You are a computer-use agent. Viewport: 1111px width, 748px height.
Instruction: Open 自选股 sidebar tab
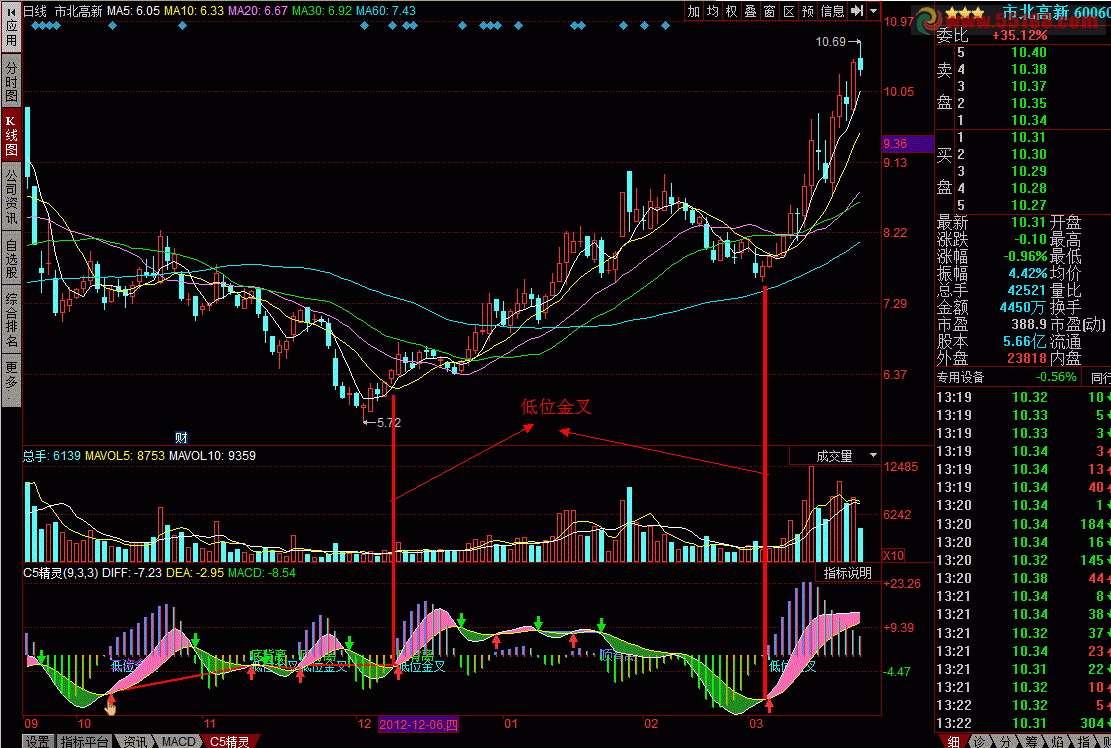click(11, 258)
